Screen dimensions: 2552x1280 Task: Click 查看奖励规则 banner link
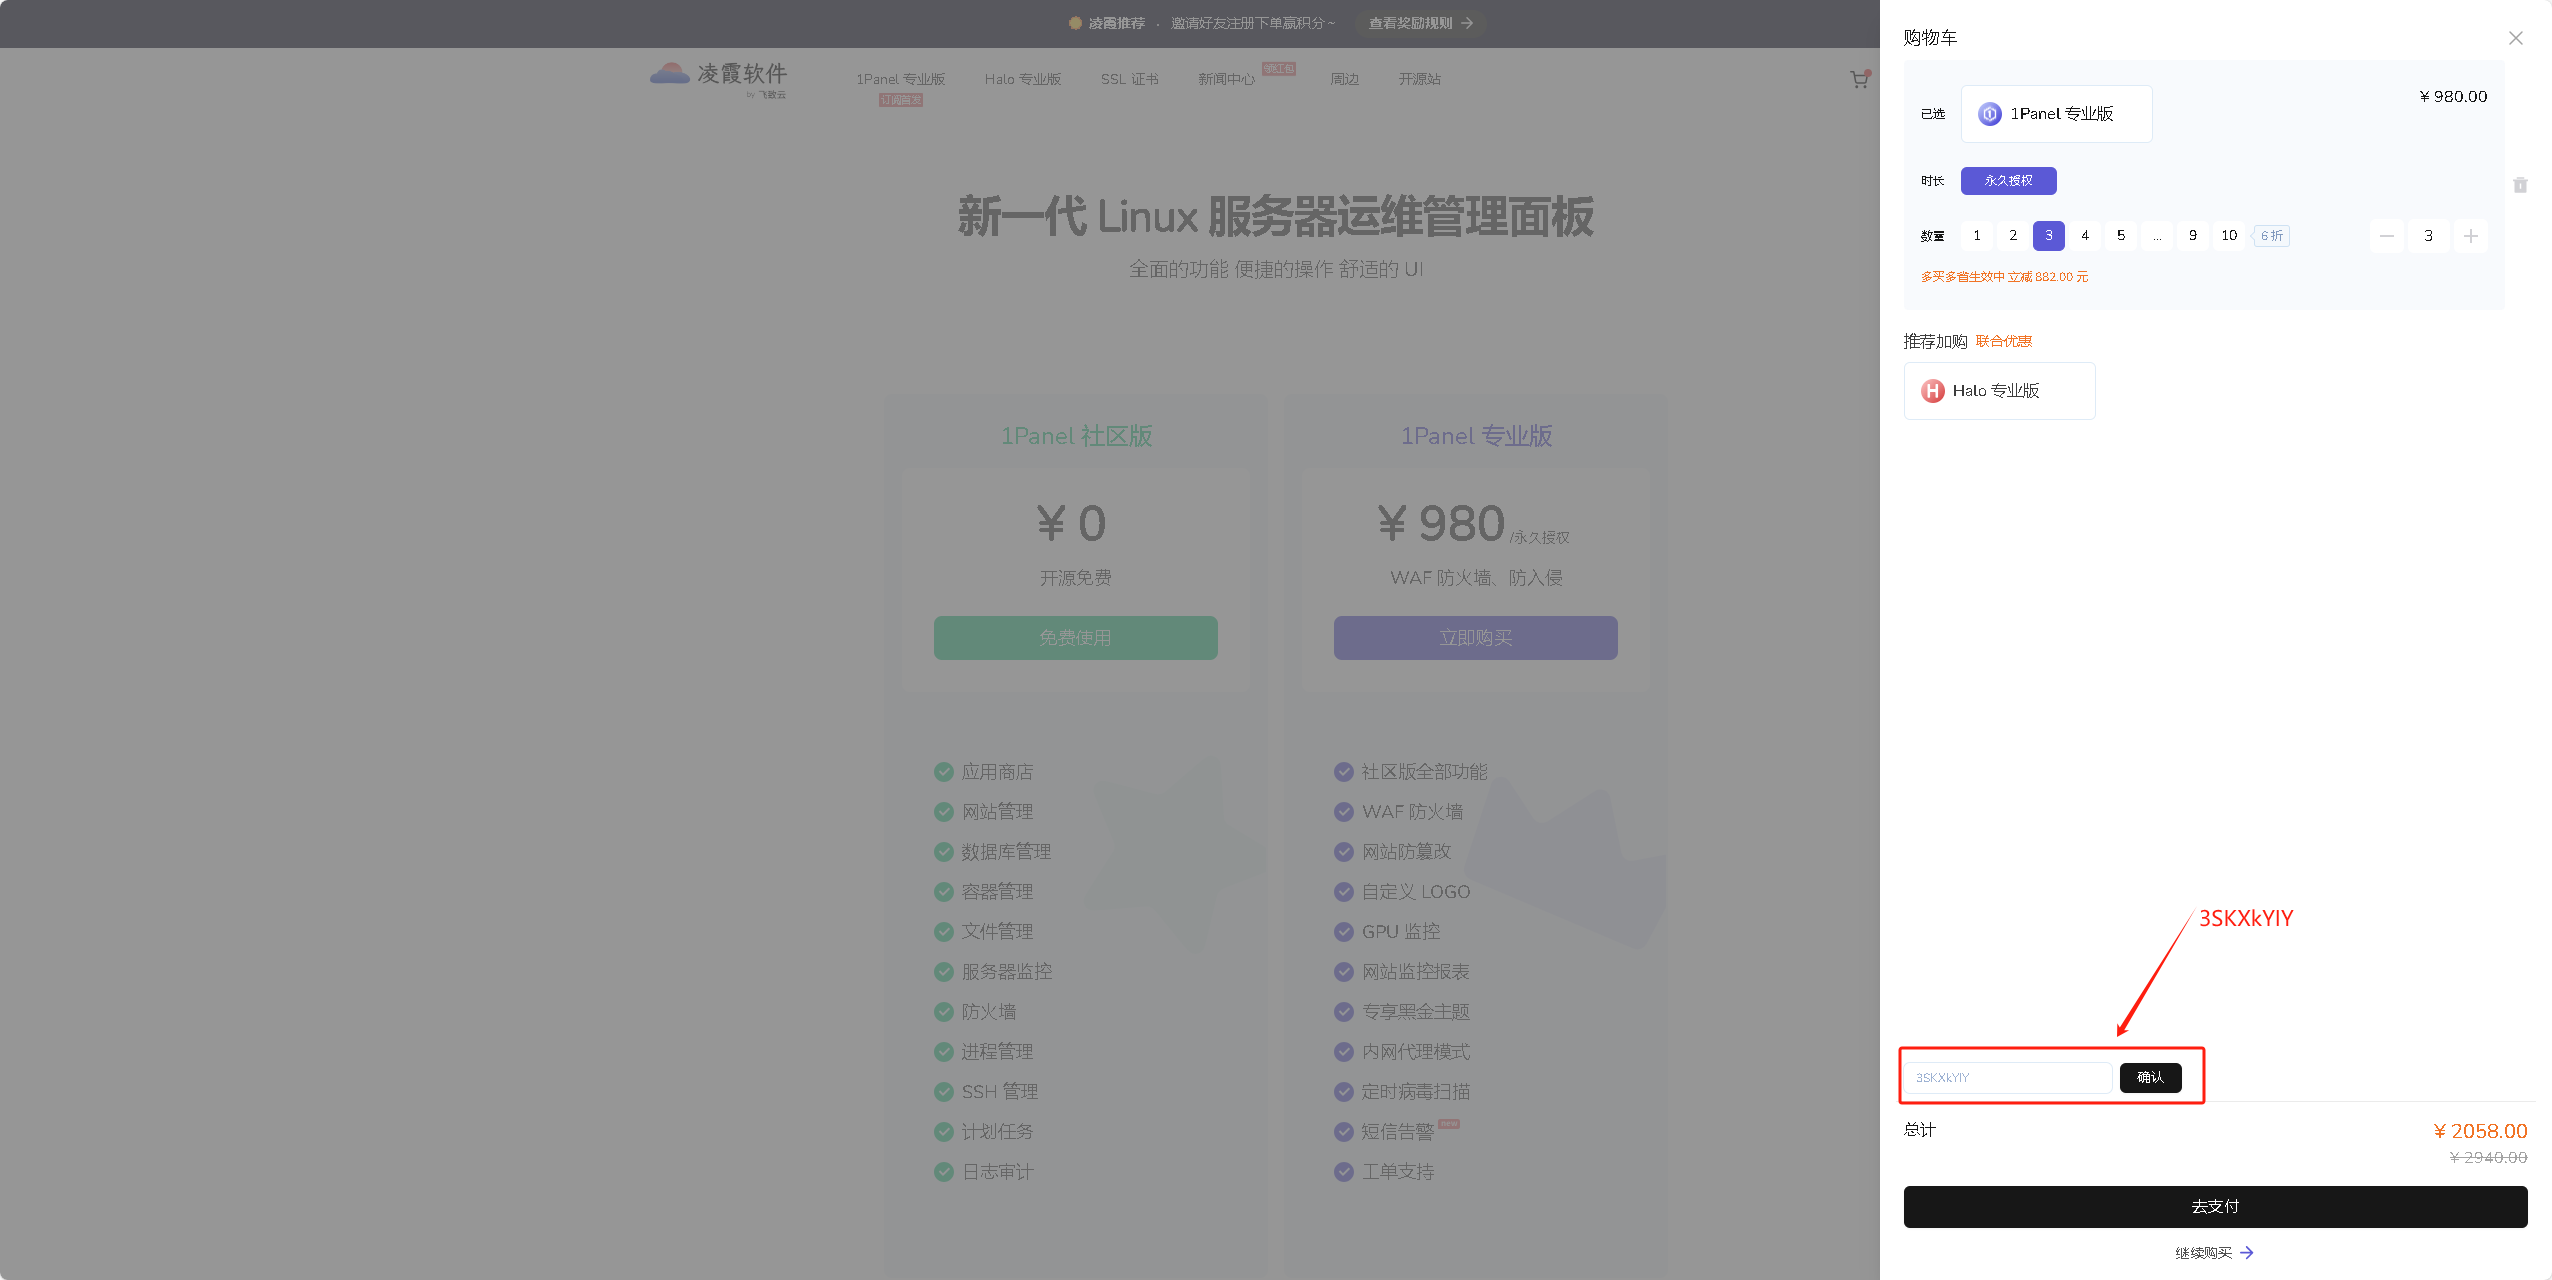[x=1420, y=23]
